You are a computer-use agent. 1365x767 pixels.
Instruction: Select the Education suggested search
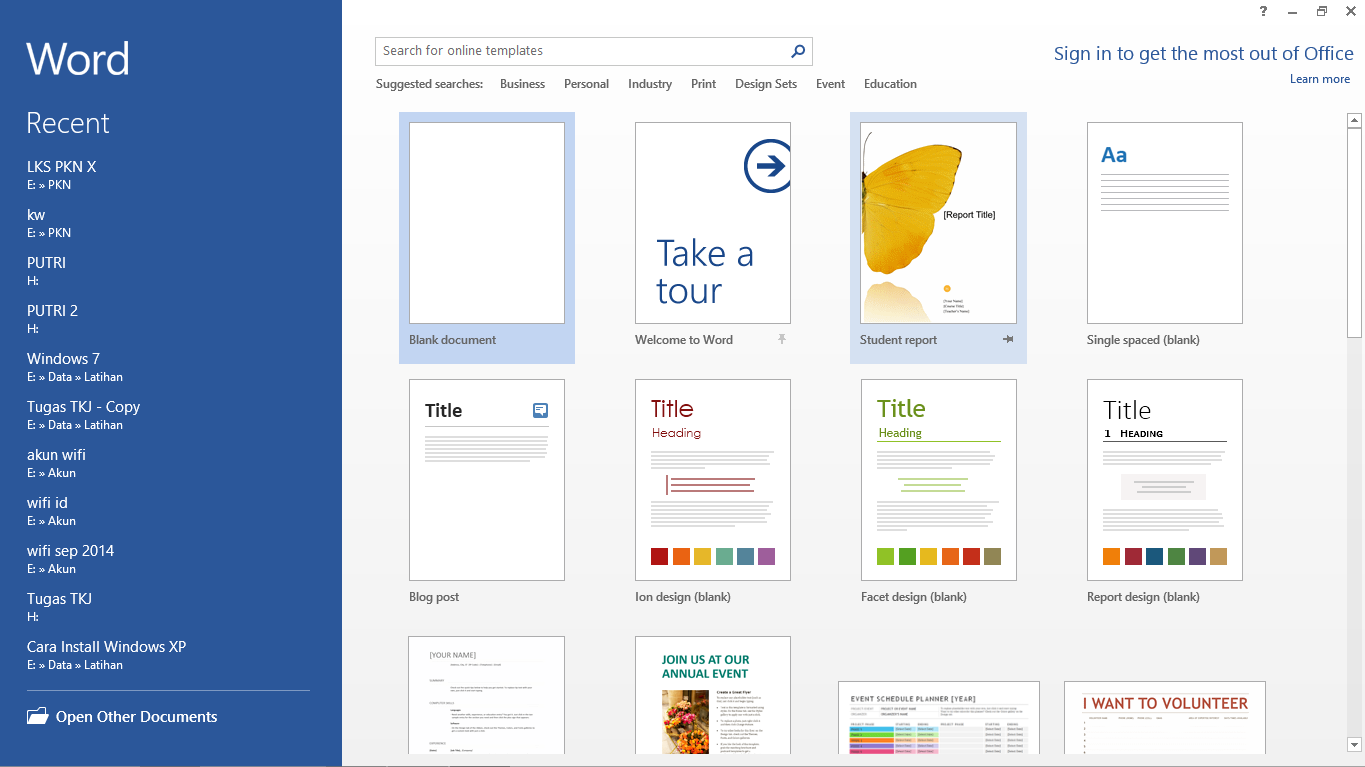(889, 84)
